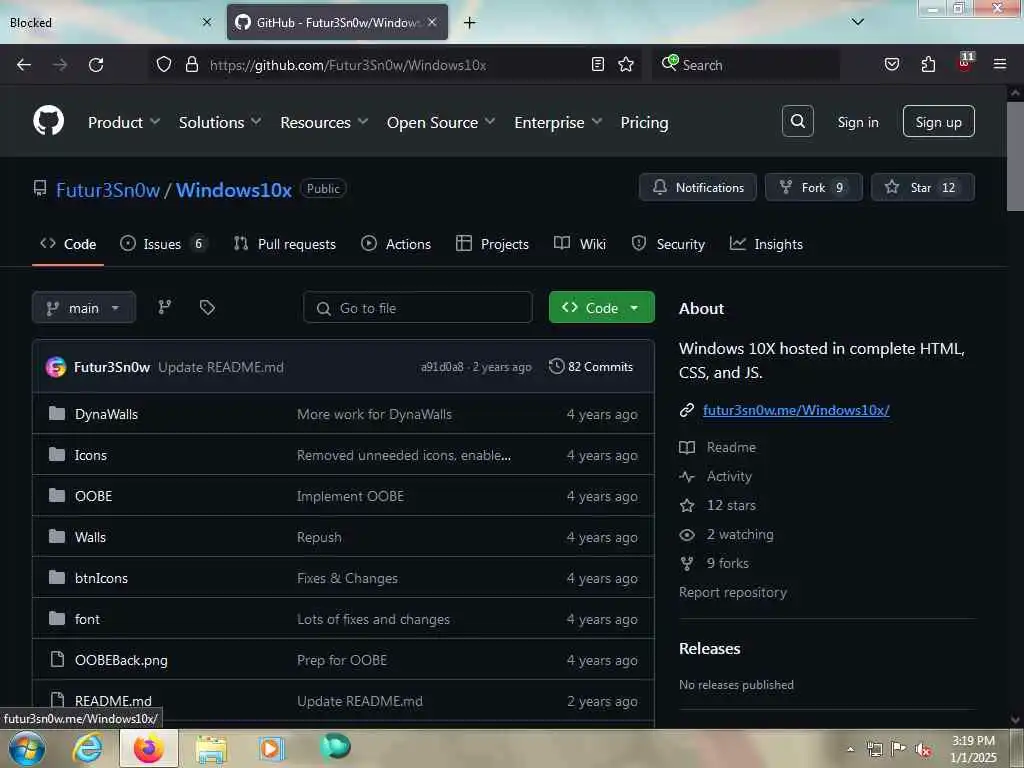
Task: Click the page vertical scrollbar thumb
Action: click(x=1015, y=155)
